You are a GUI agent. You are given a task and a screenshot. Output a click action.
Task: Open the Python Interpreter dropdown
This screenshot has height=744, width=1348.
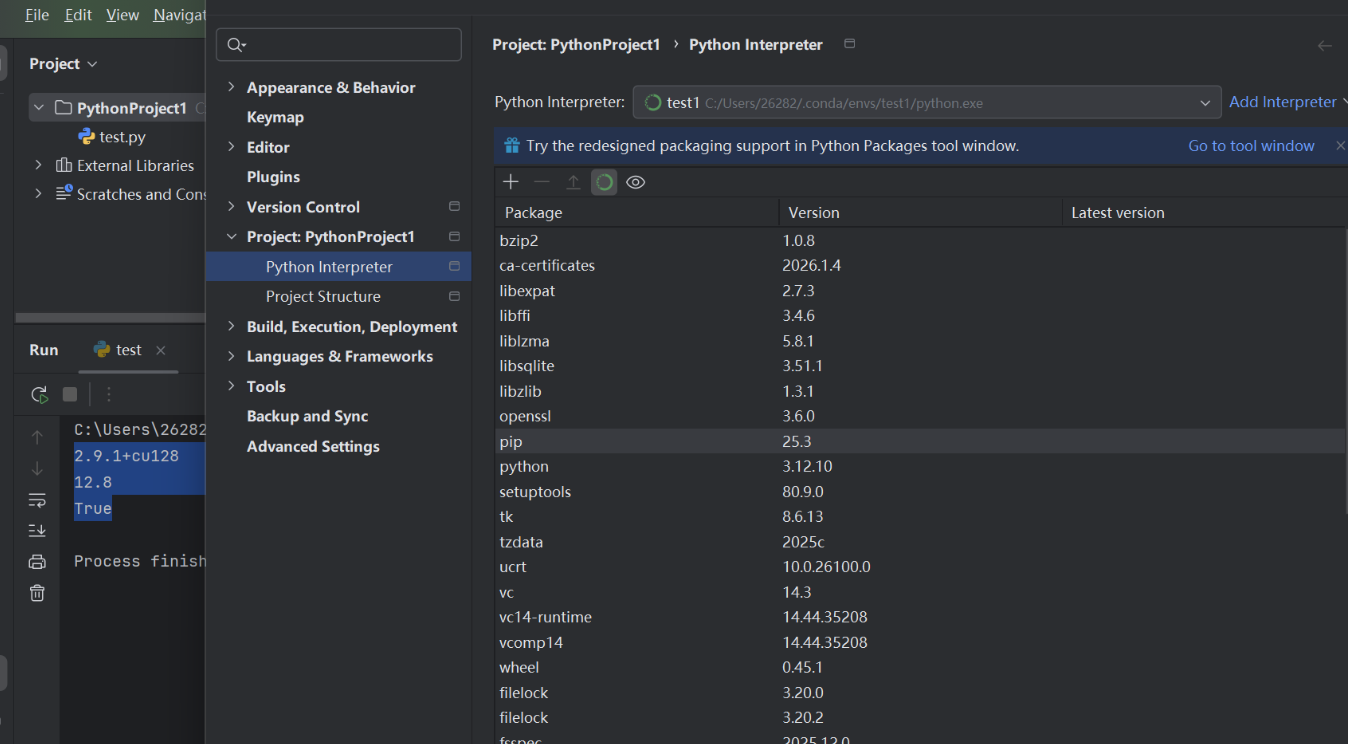pyautogui.click(x=1204, y=103)
